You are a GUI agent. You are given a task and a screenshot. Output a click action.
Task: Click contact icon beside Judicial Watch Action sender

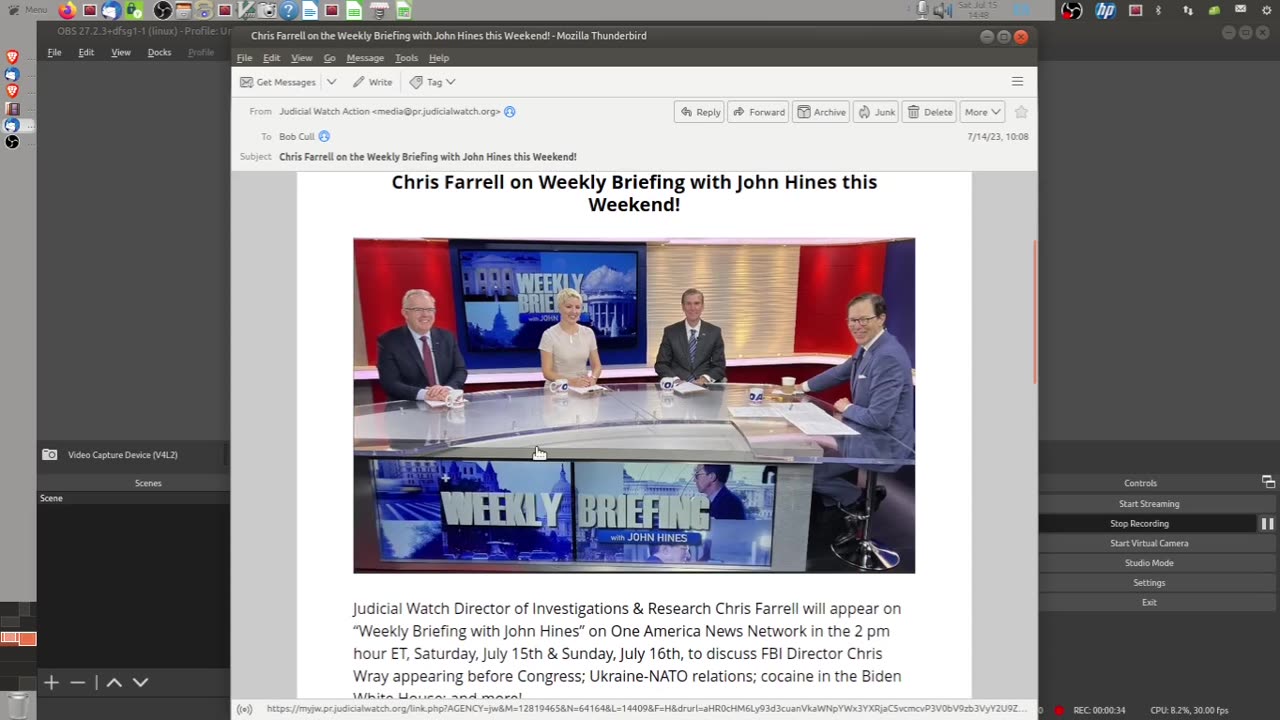coord(510,112)
